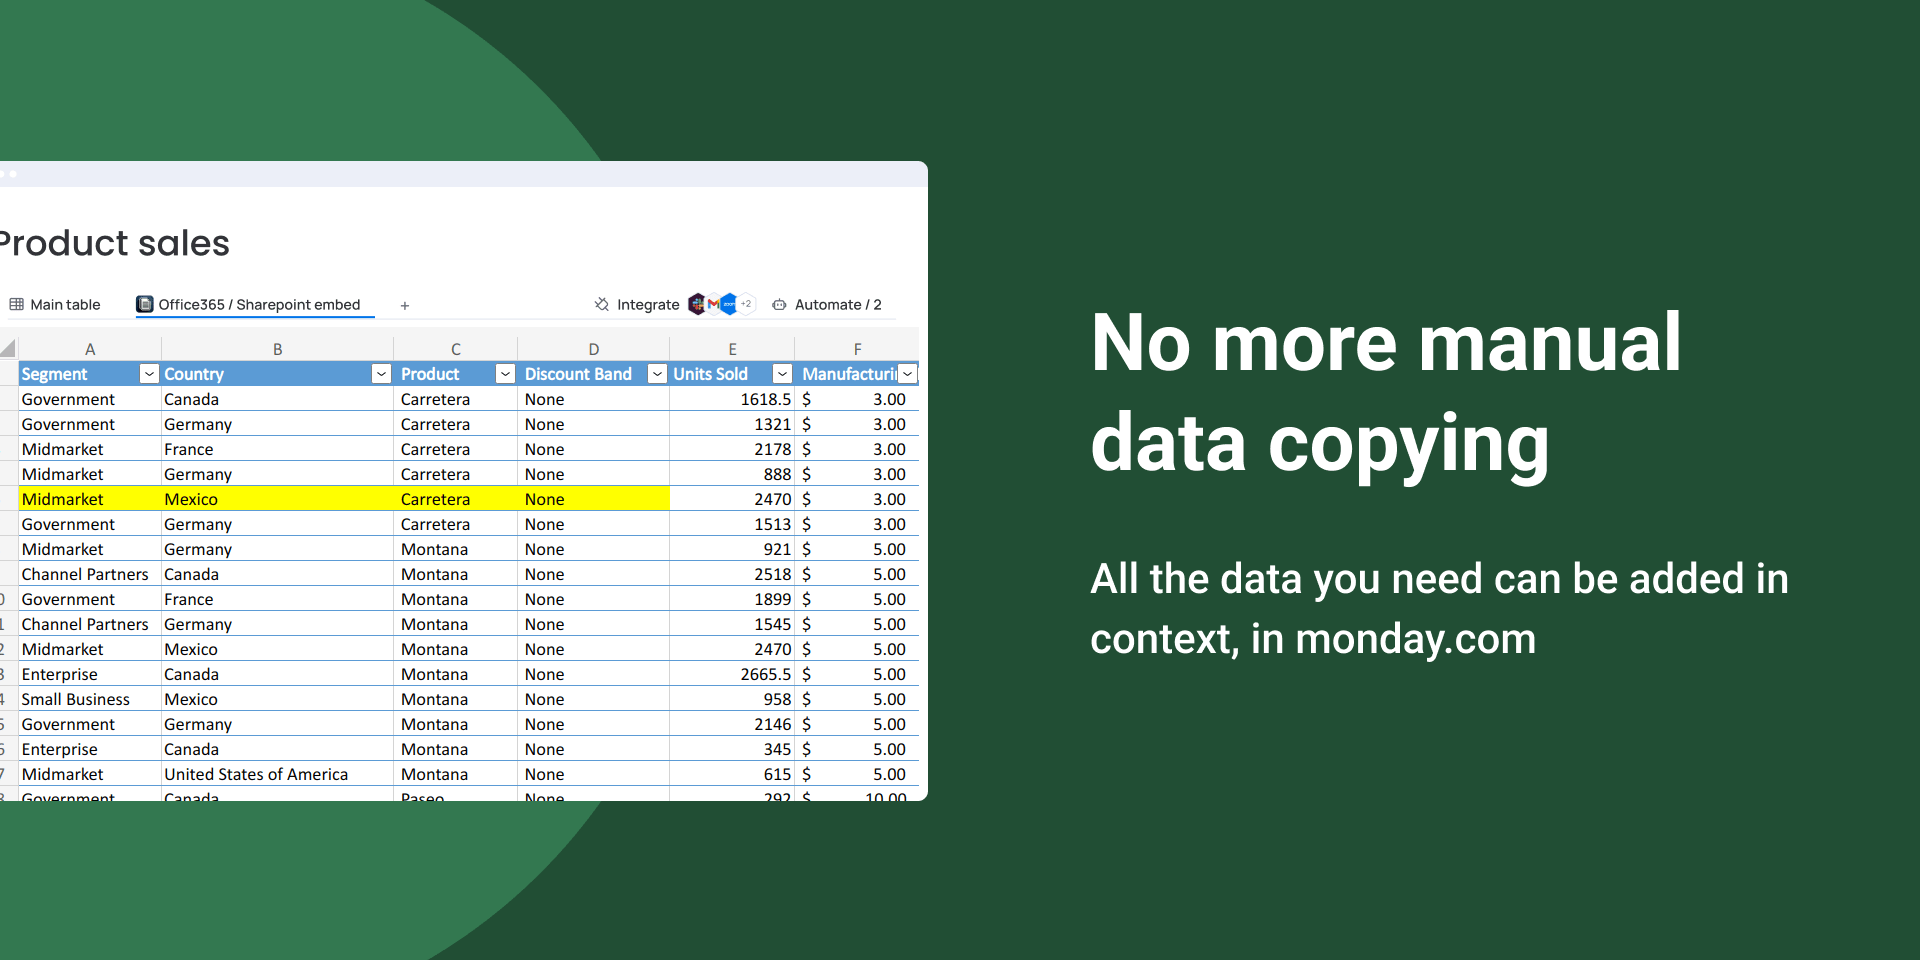Select France in the 2178 units row

[277, 449]
